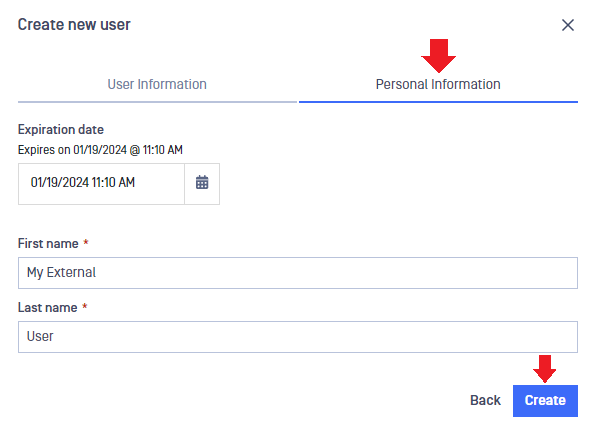Click the Create button
The image size is (593, 430).
click(x=545, y=401)
